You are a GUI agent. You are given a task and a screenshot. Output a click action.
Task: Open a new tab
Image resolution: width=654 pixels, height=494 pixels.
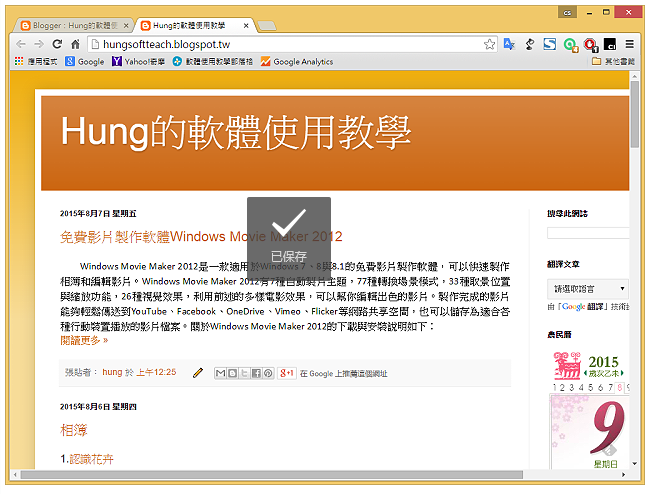click(x=267, y=26)
